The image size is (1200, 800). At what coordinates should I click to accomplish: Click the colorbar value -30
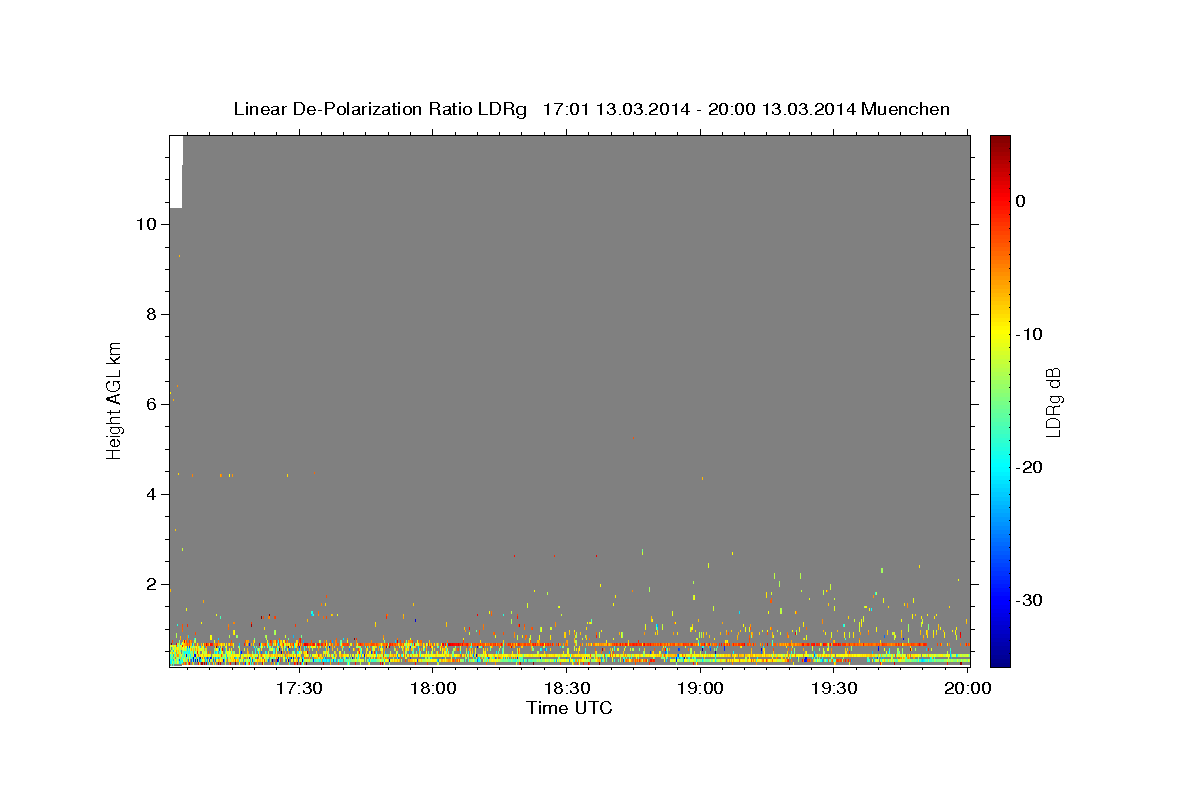click(x=1029, y=600)
